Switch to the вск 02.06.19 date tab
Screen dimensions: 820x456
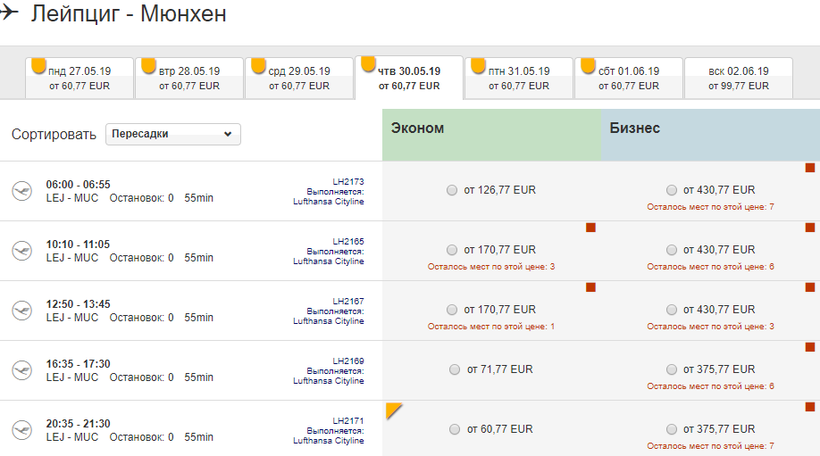tap(738, 78)
